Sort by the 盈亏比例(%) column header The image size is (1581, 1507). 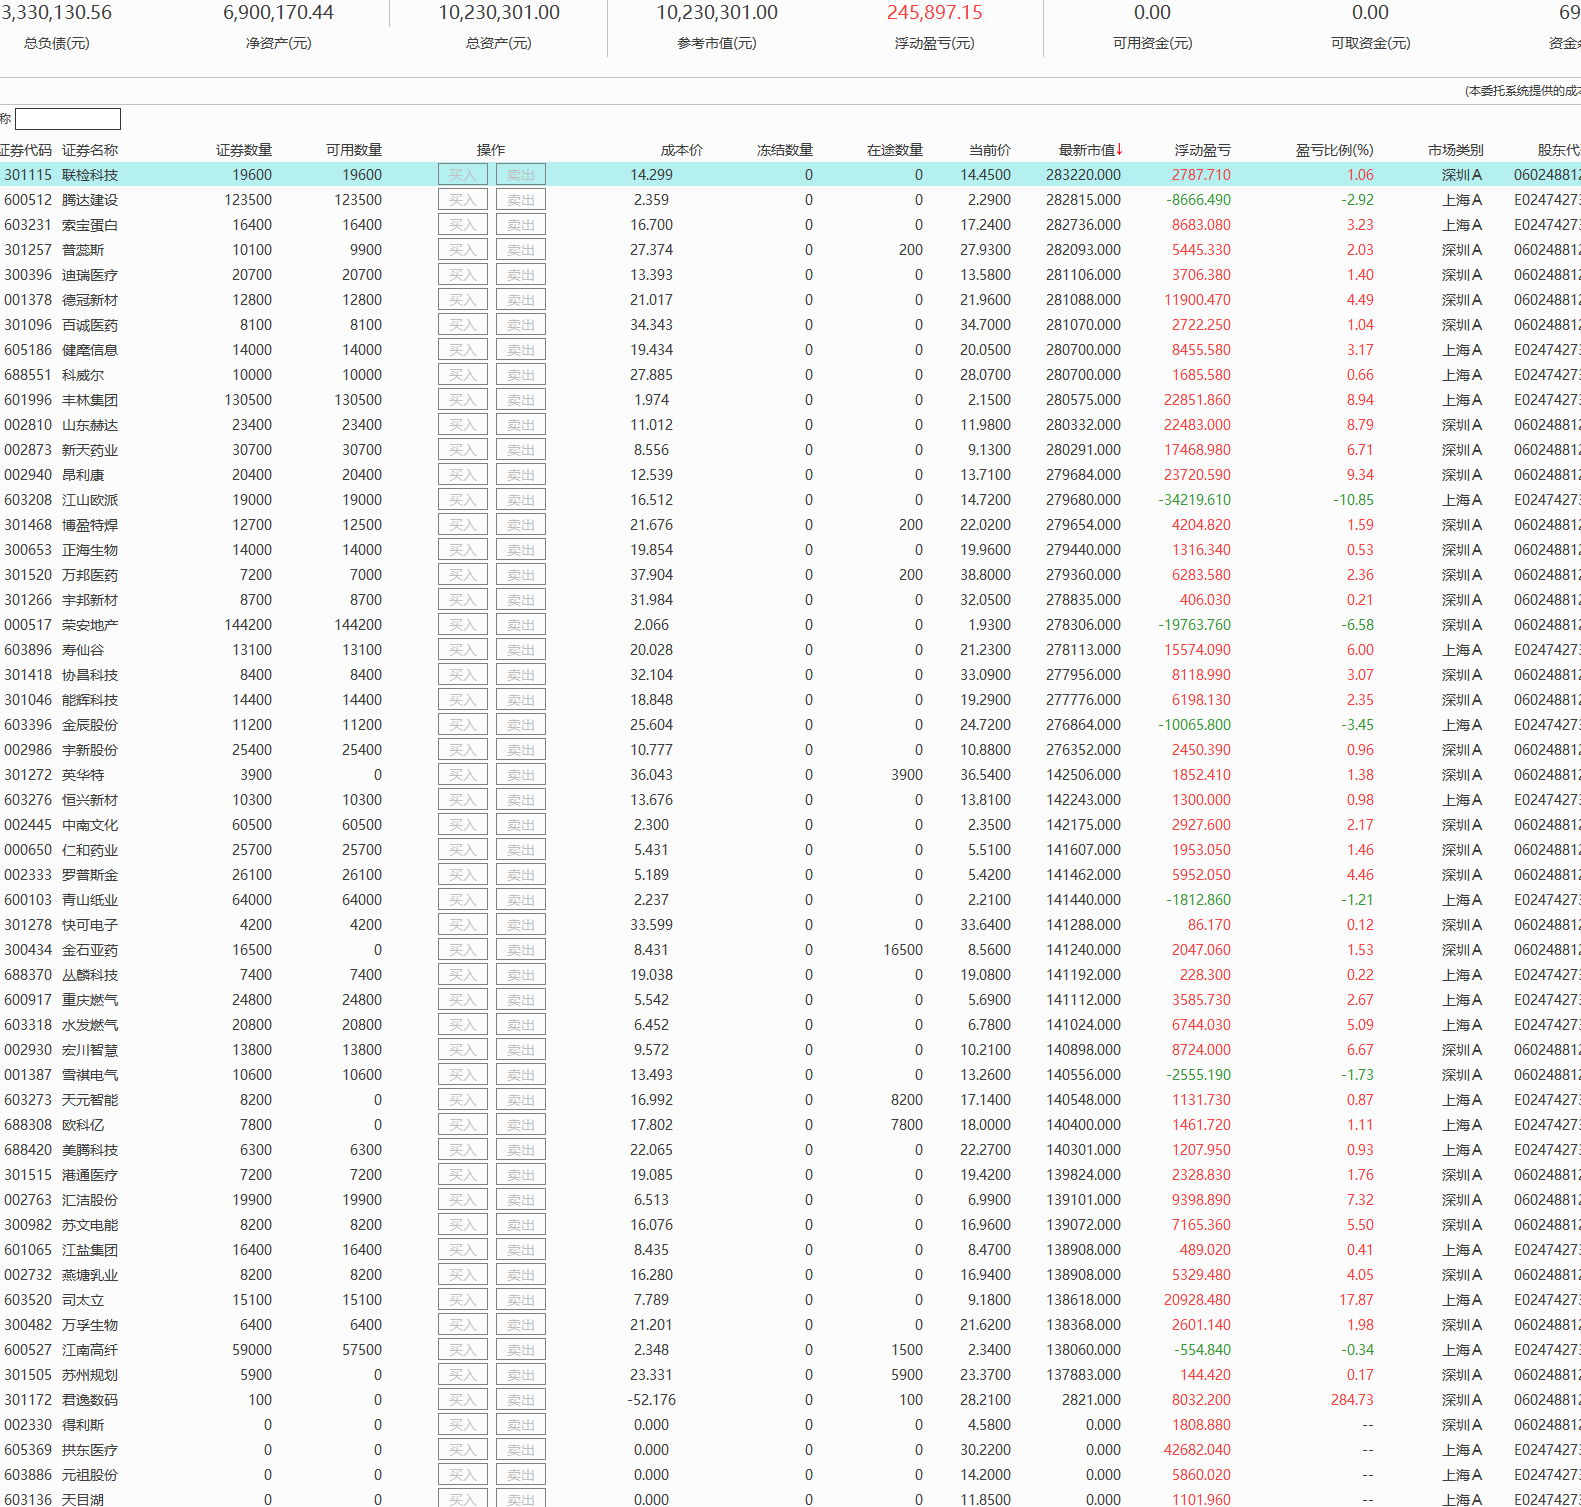pyautogui.click(x=1335, y=150)
